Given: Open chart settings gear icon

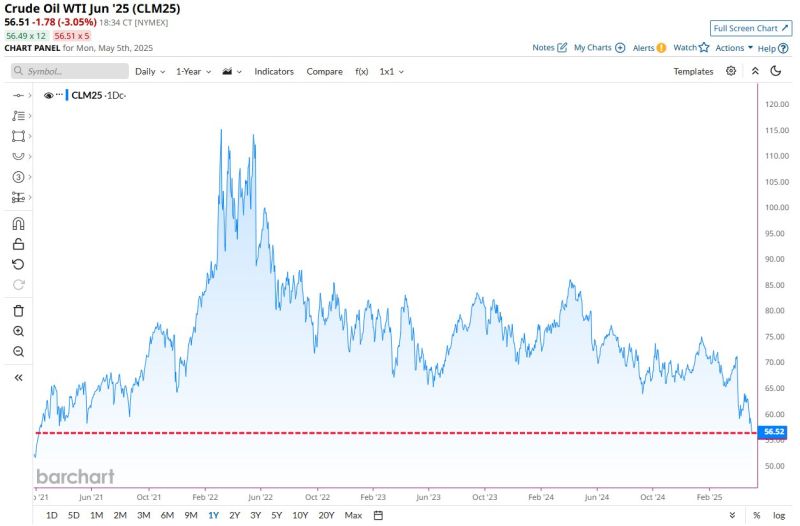Looking at the screenshot, I should pyautogui.click(x=731, y=71).
